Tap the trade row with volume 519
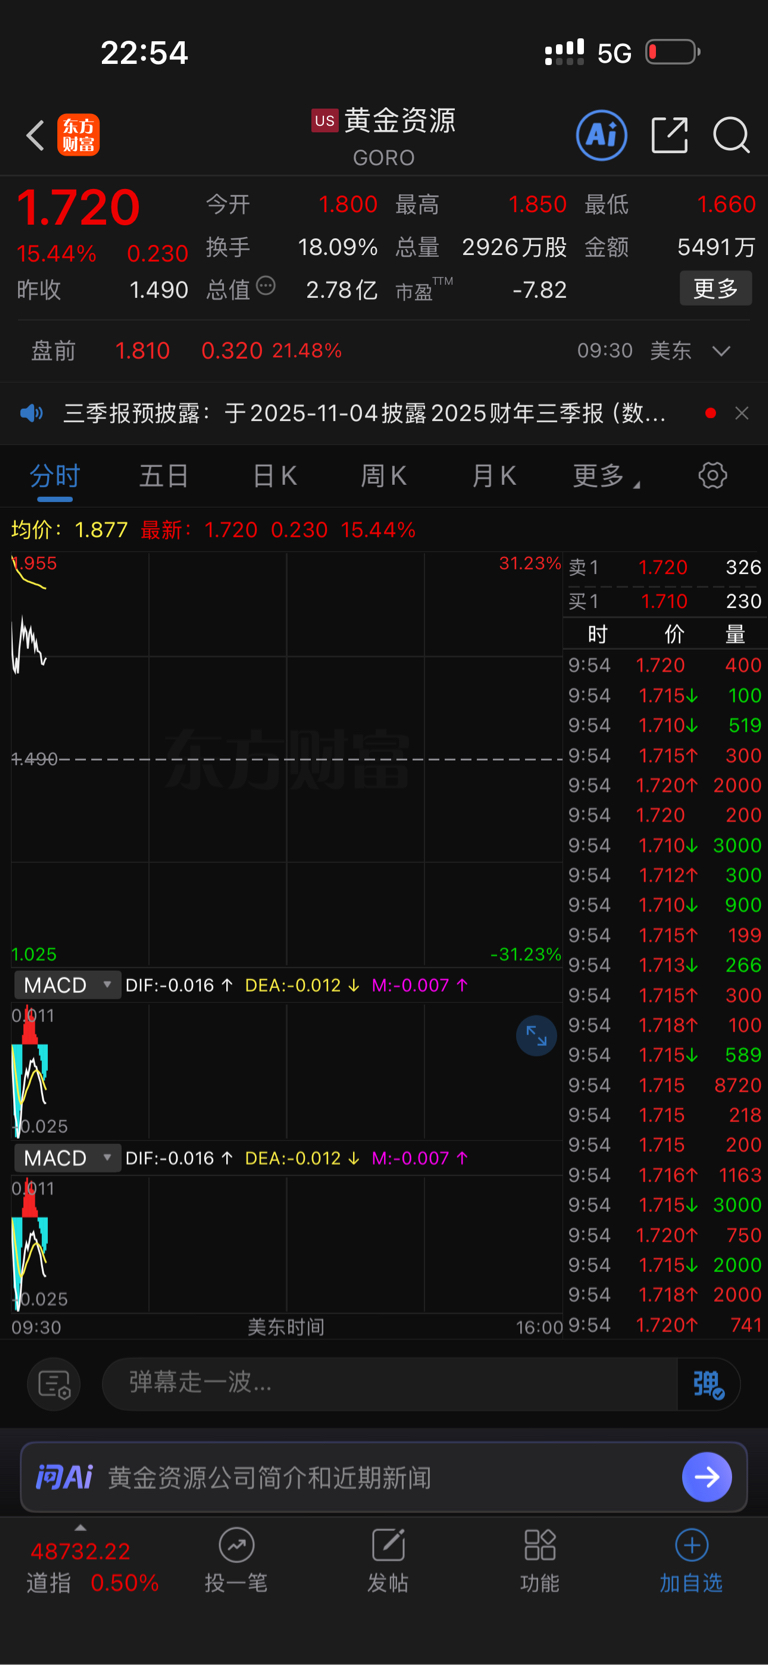Image resolution: width=768 pixels, height=1665 pixels. [x=665, y=725]
